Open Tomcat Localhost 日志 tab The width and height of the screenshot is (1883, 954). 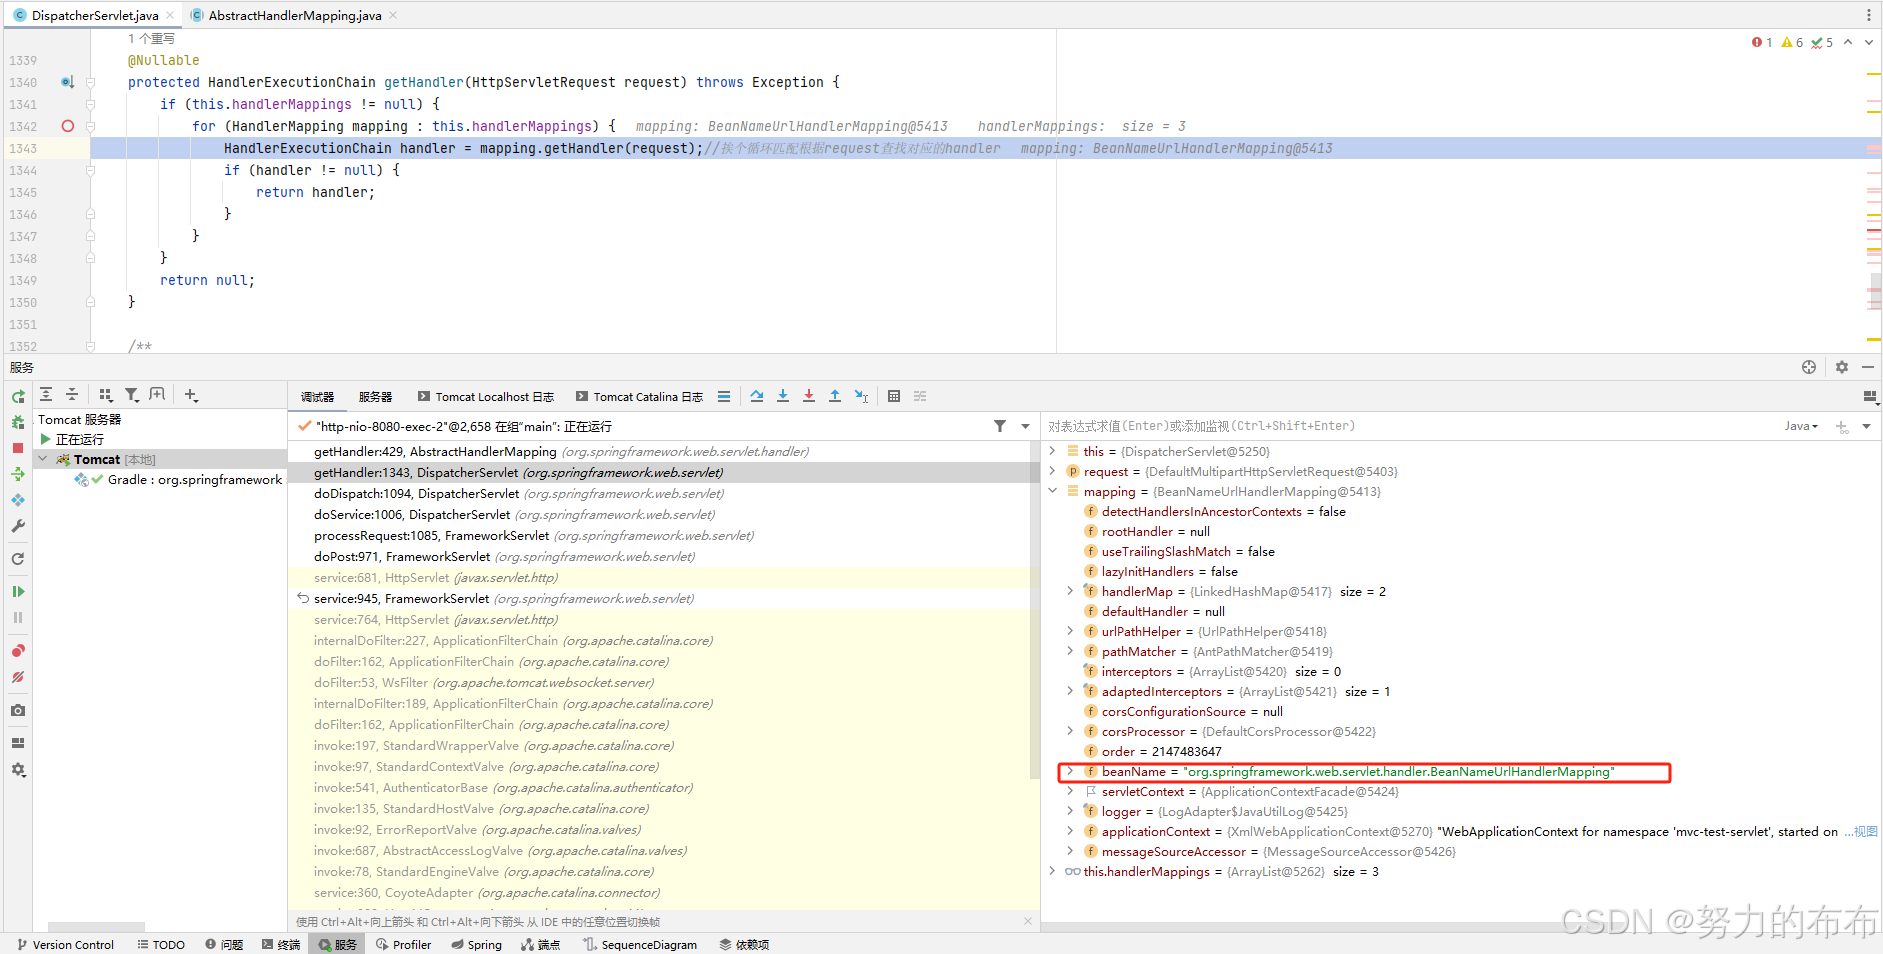[x=486, y=397]
